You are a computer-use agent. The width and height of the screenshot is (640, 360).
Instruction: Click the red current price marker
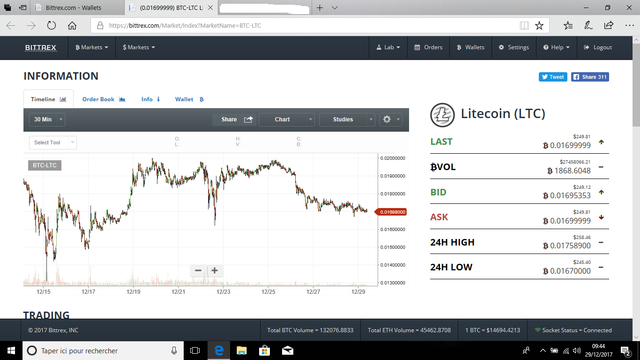tap(391, 212)
